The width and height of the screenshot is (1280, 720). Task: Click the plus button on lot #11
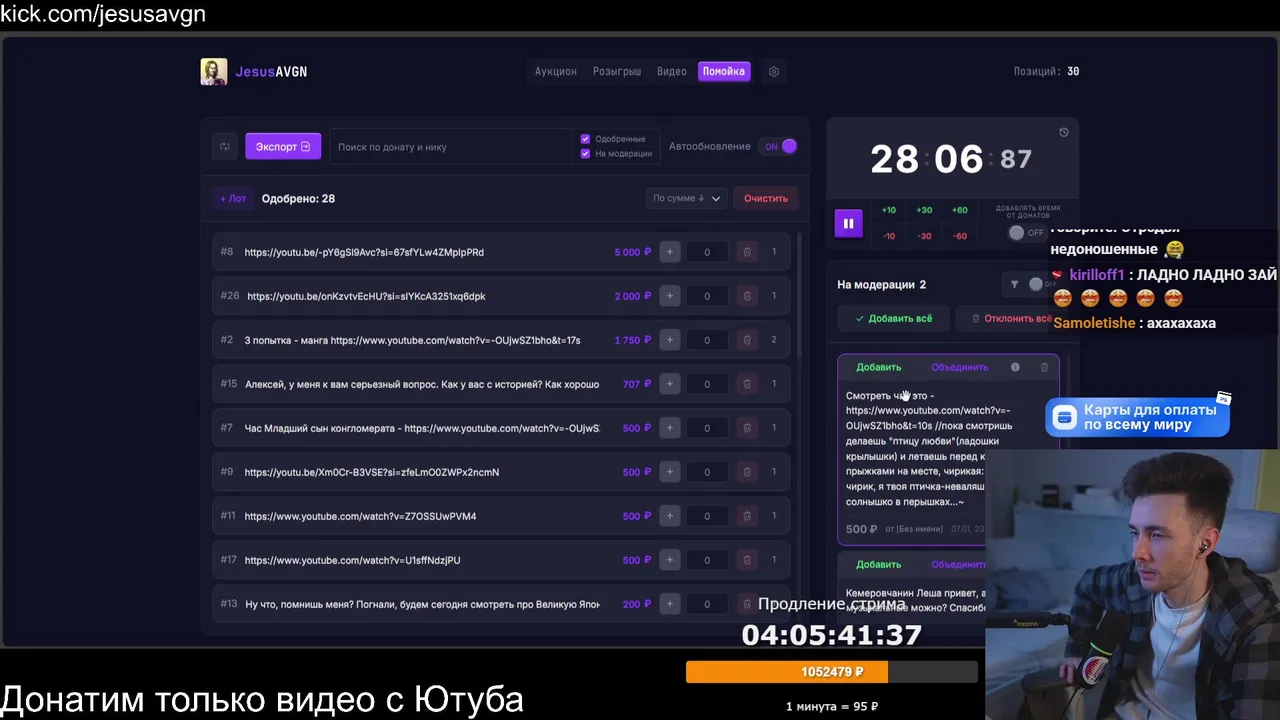tap(670, 516)
